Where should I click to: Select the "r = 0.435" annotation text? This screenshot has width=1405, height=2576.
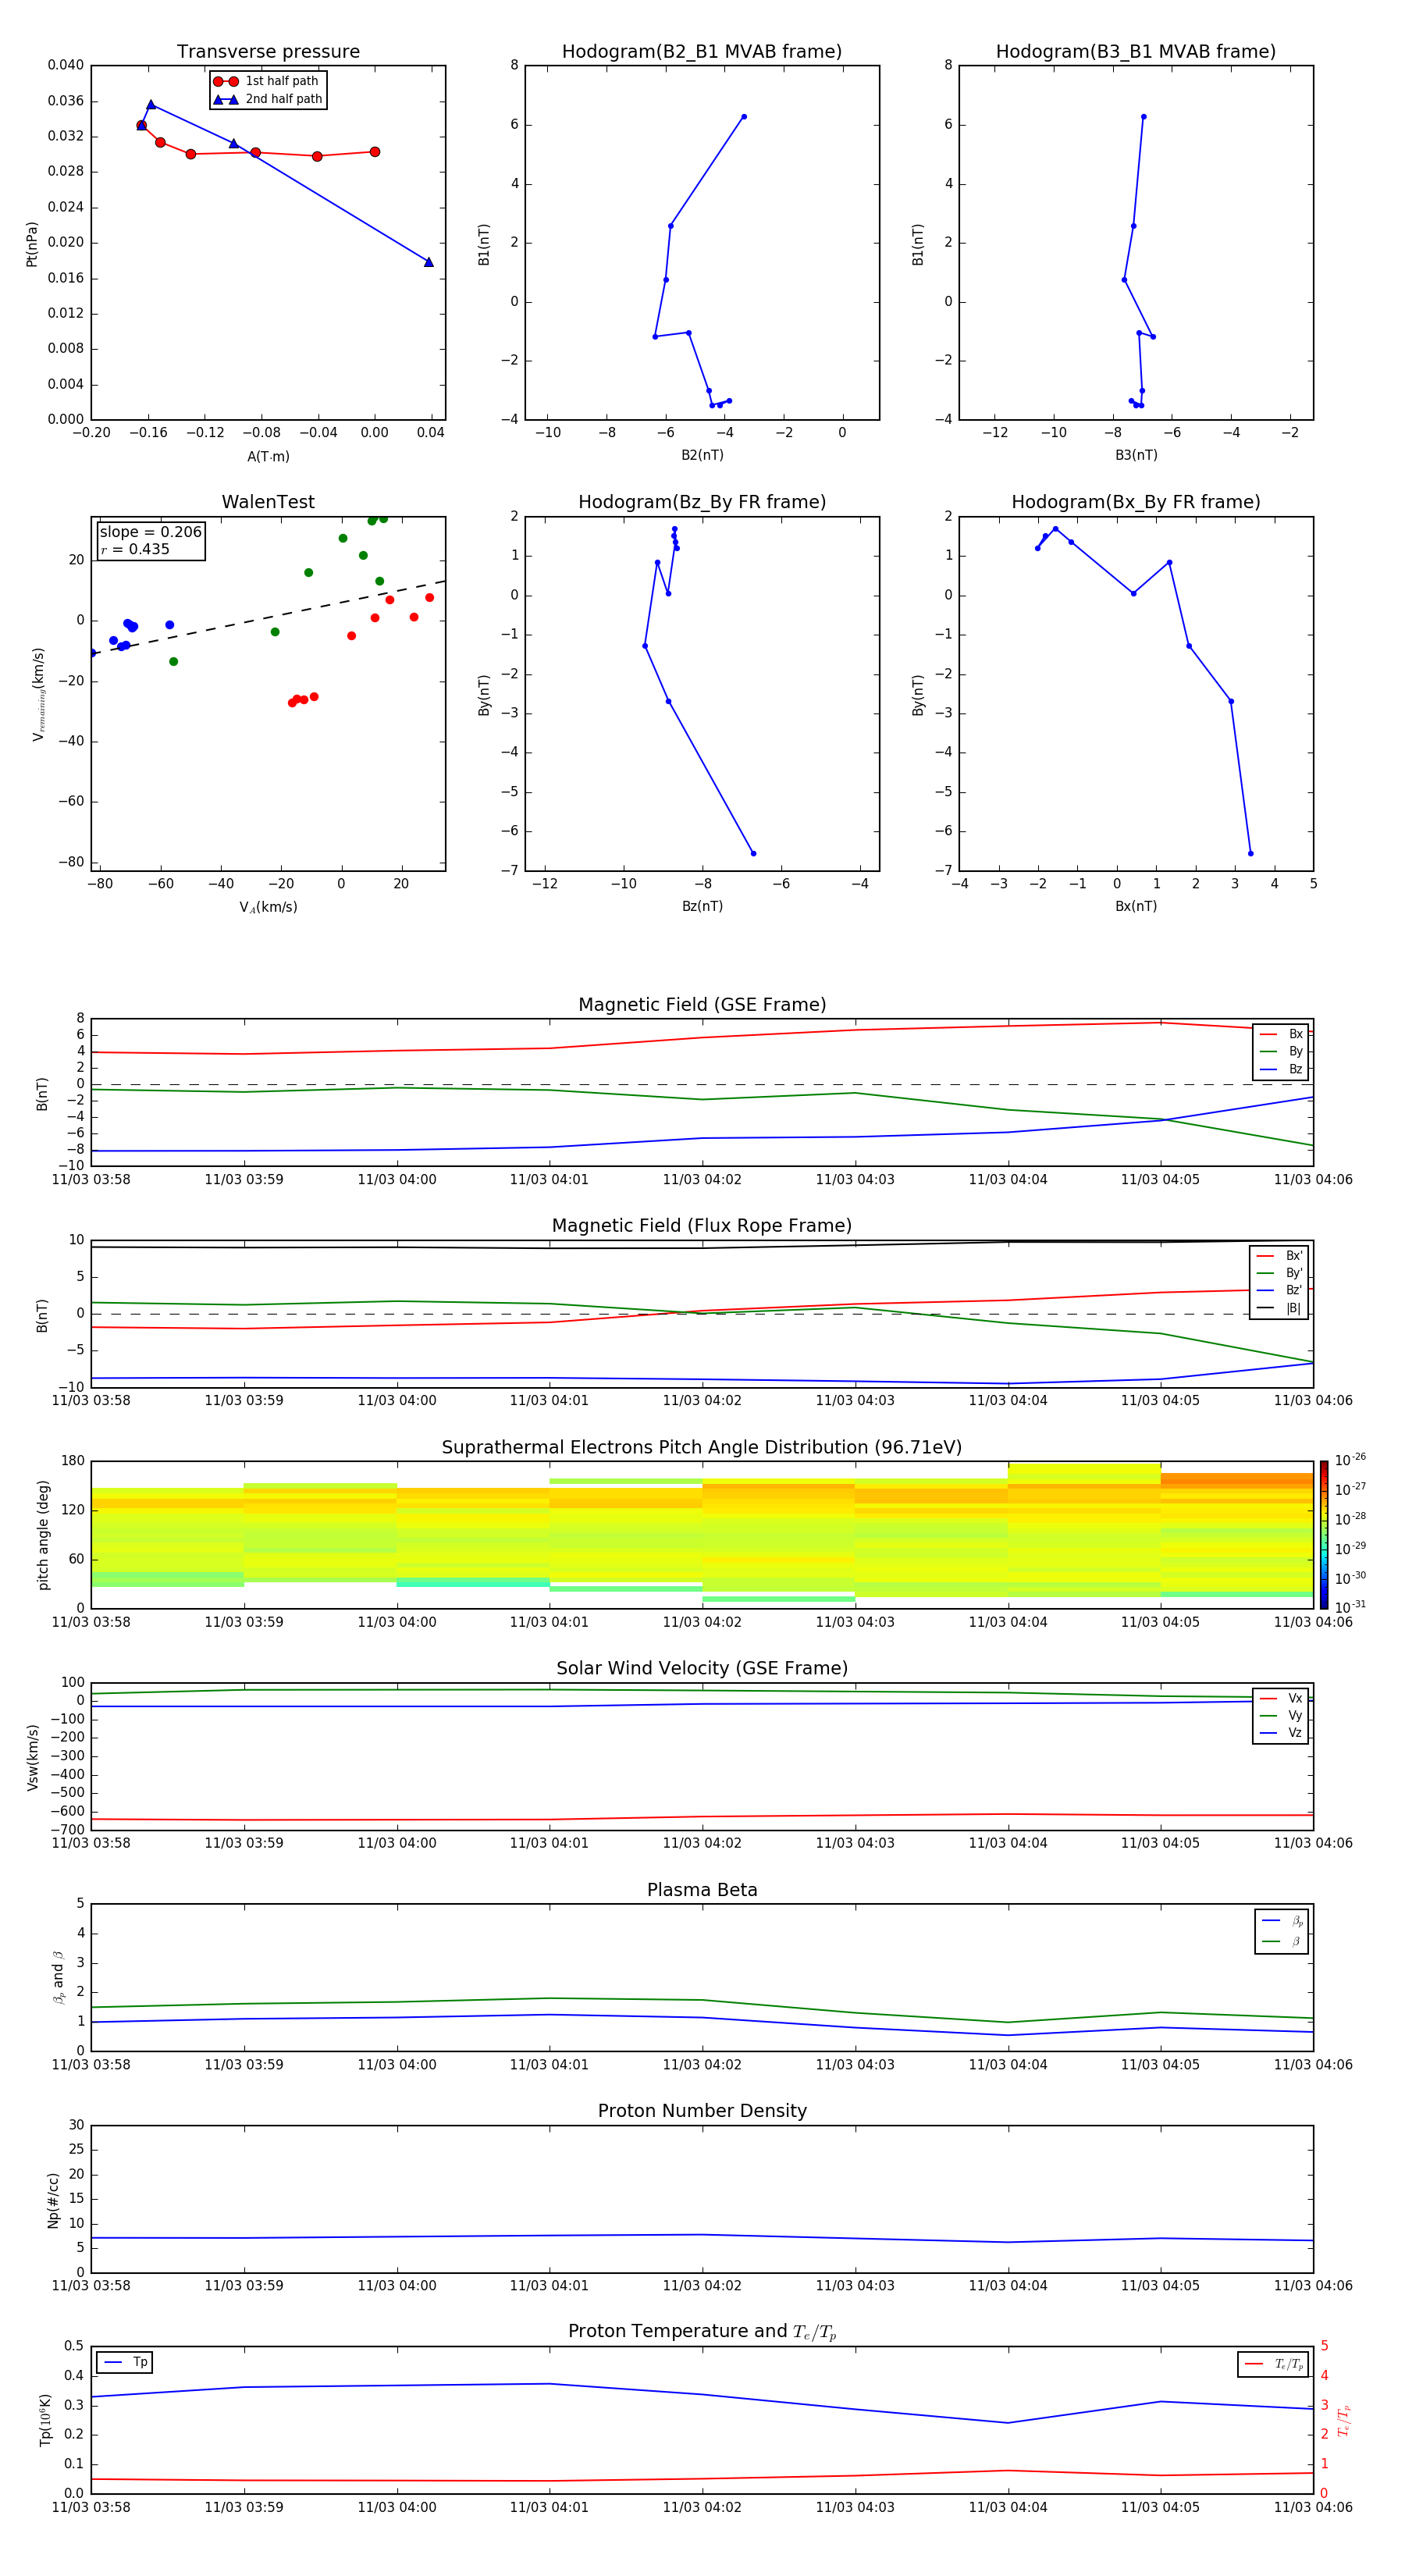[135, 549]
